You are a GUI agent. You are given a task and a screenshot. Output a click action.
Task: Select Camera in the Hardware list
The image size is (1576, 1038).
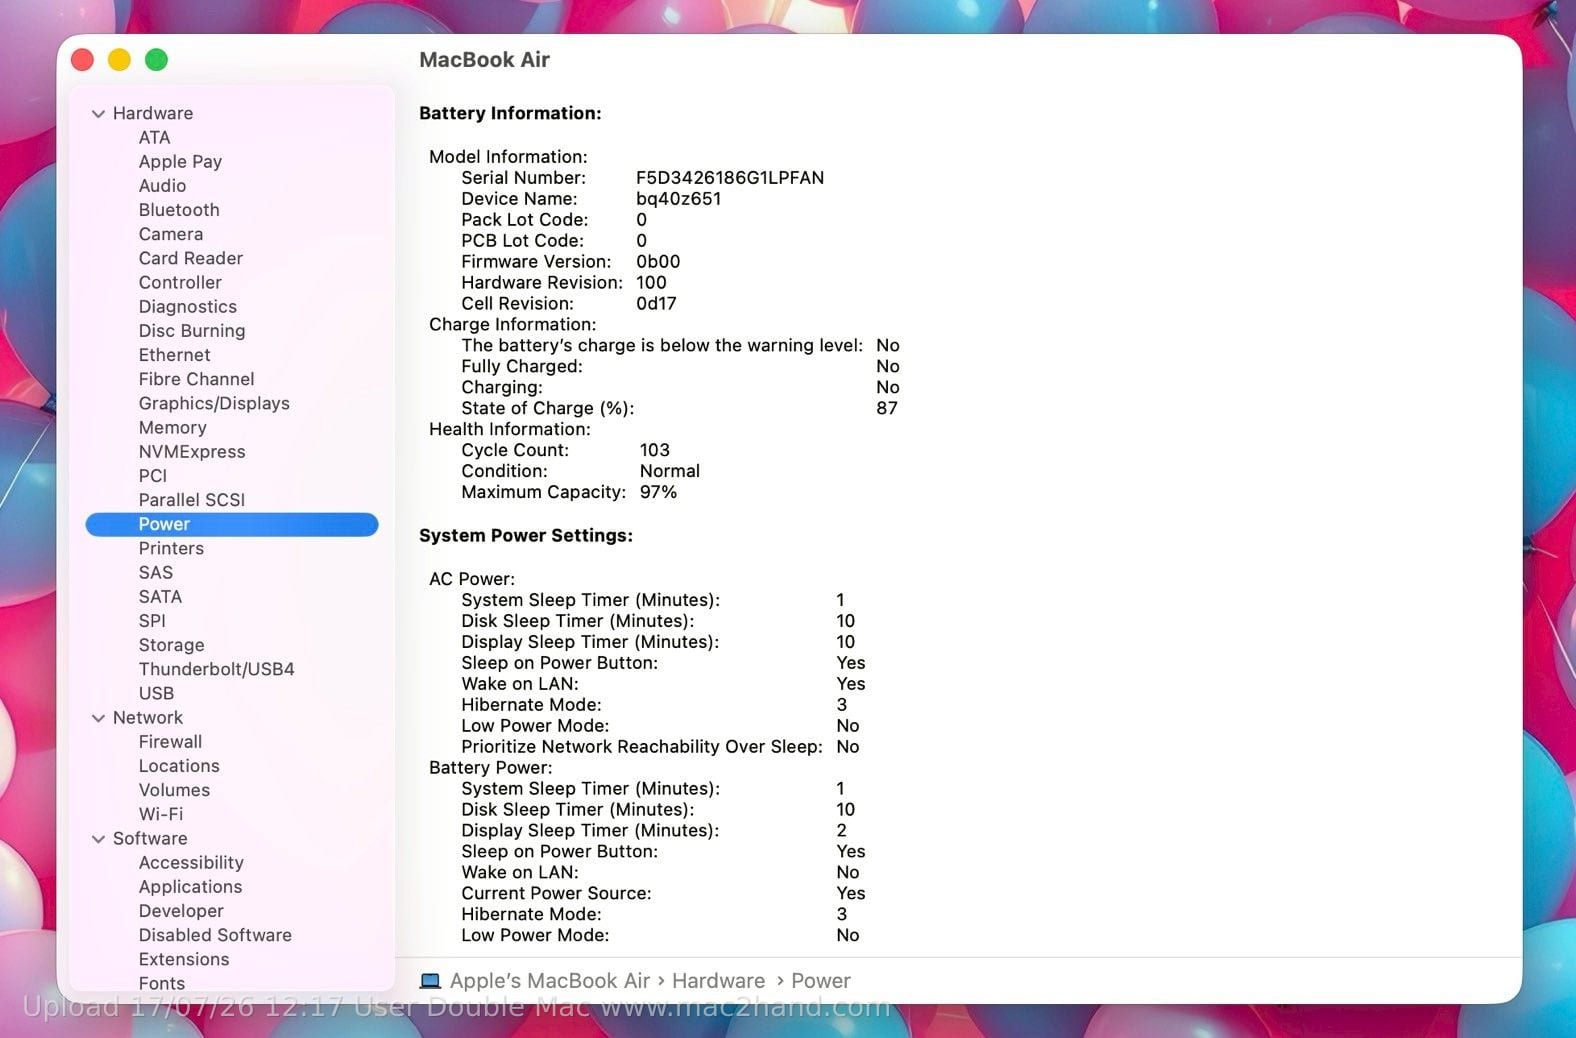pos(171,234)
